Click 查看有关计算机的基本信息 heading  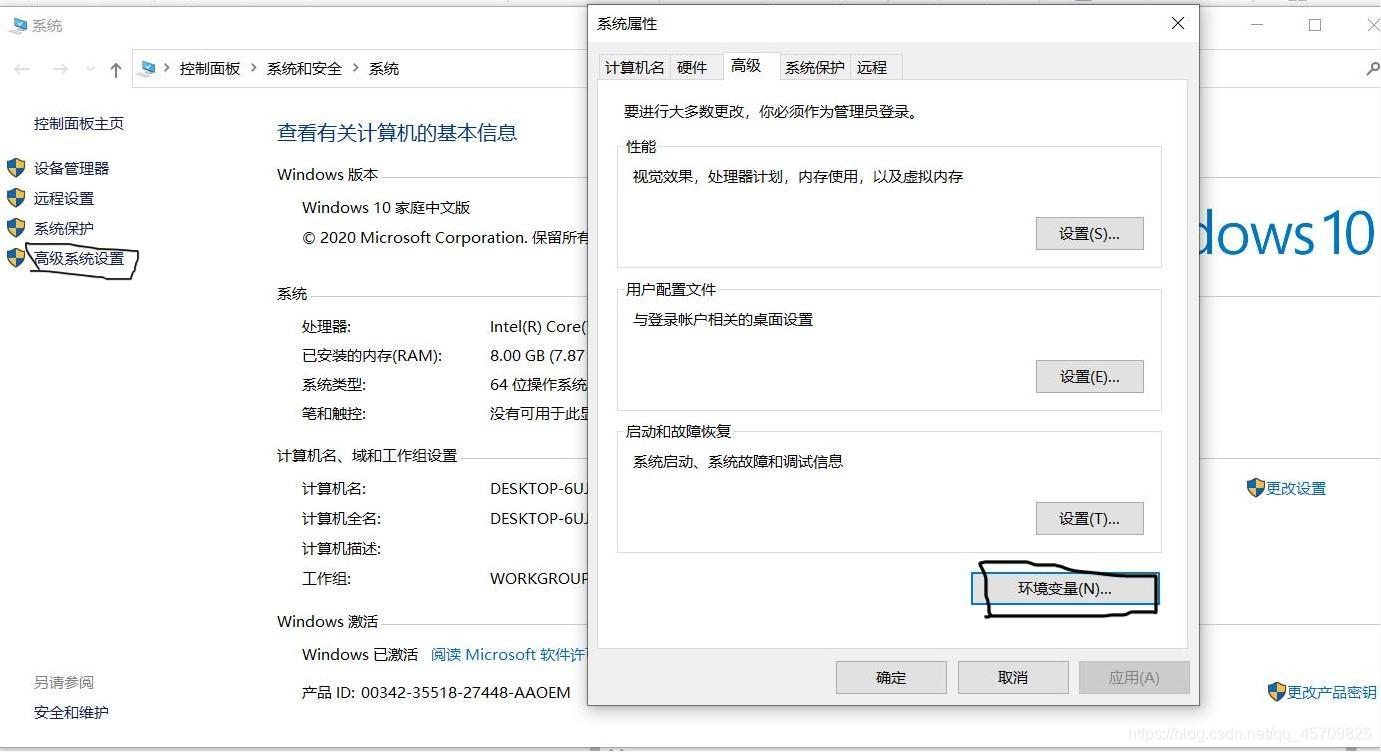tap(397, 133)
